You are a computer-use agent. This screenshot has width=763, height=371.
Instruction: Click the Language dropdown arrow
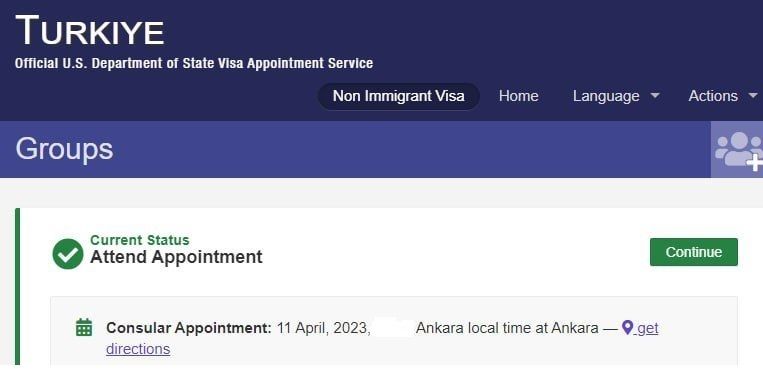click(655, 95)
